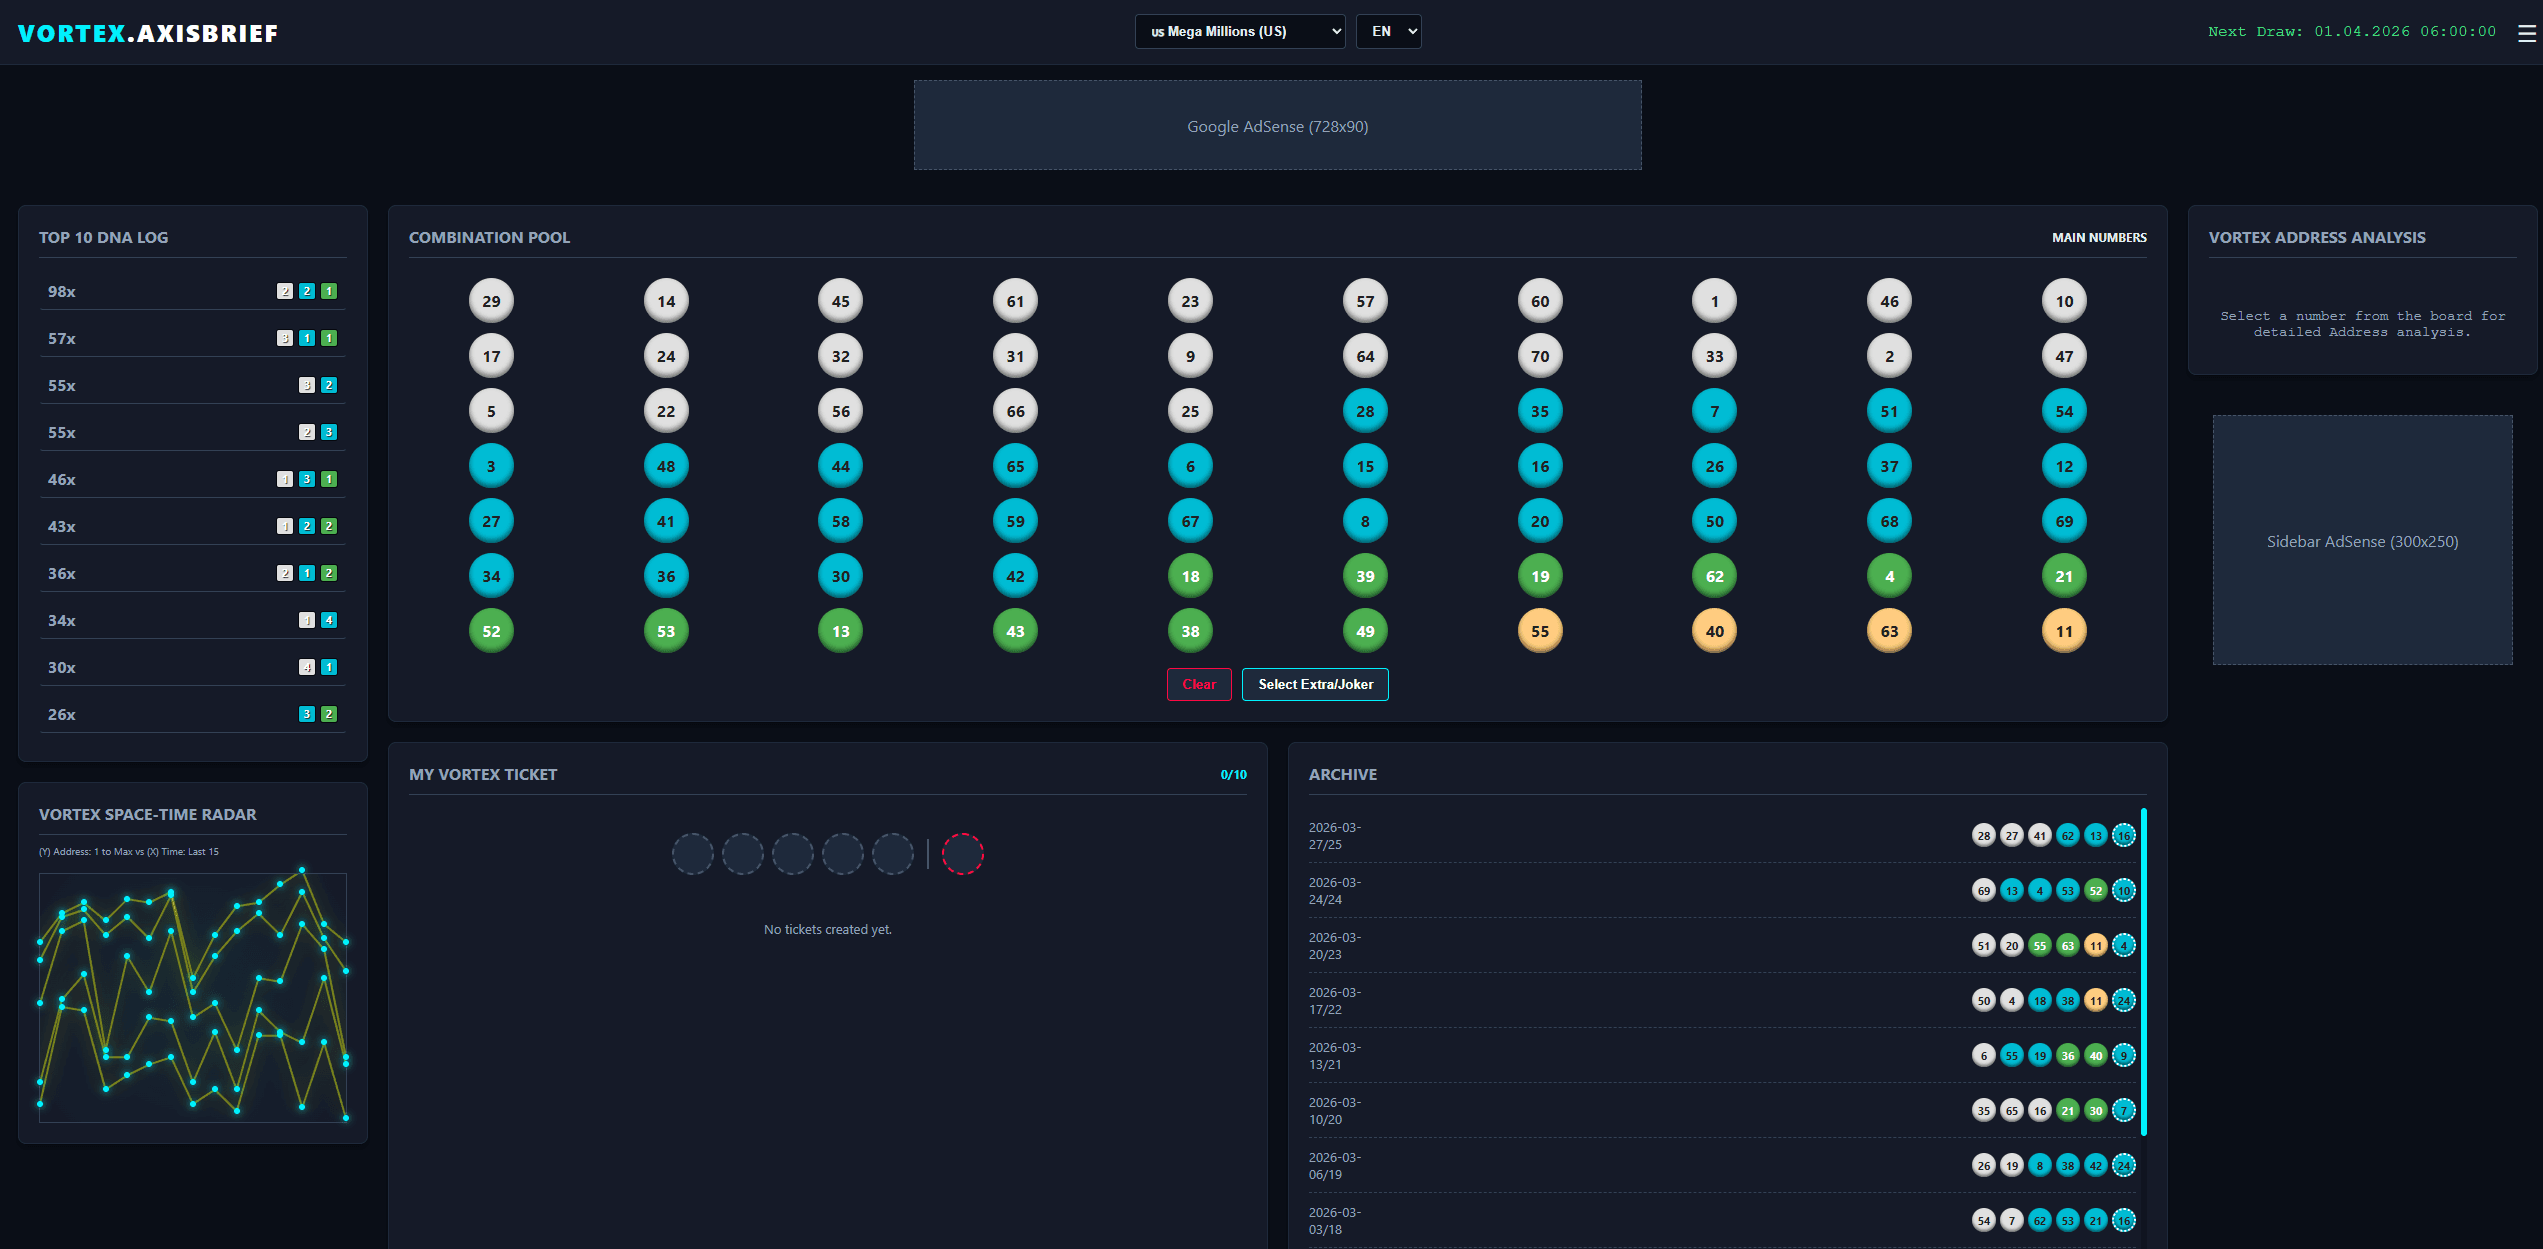This screenshot has width=2543, height=1249.
Task: Pick green ball 52 from the combination pool
Action: click(490, 630)
